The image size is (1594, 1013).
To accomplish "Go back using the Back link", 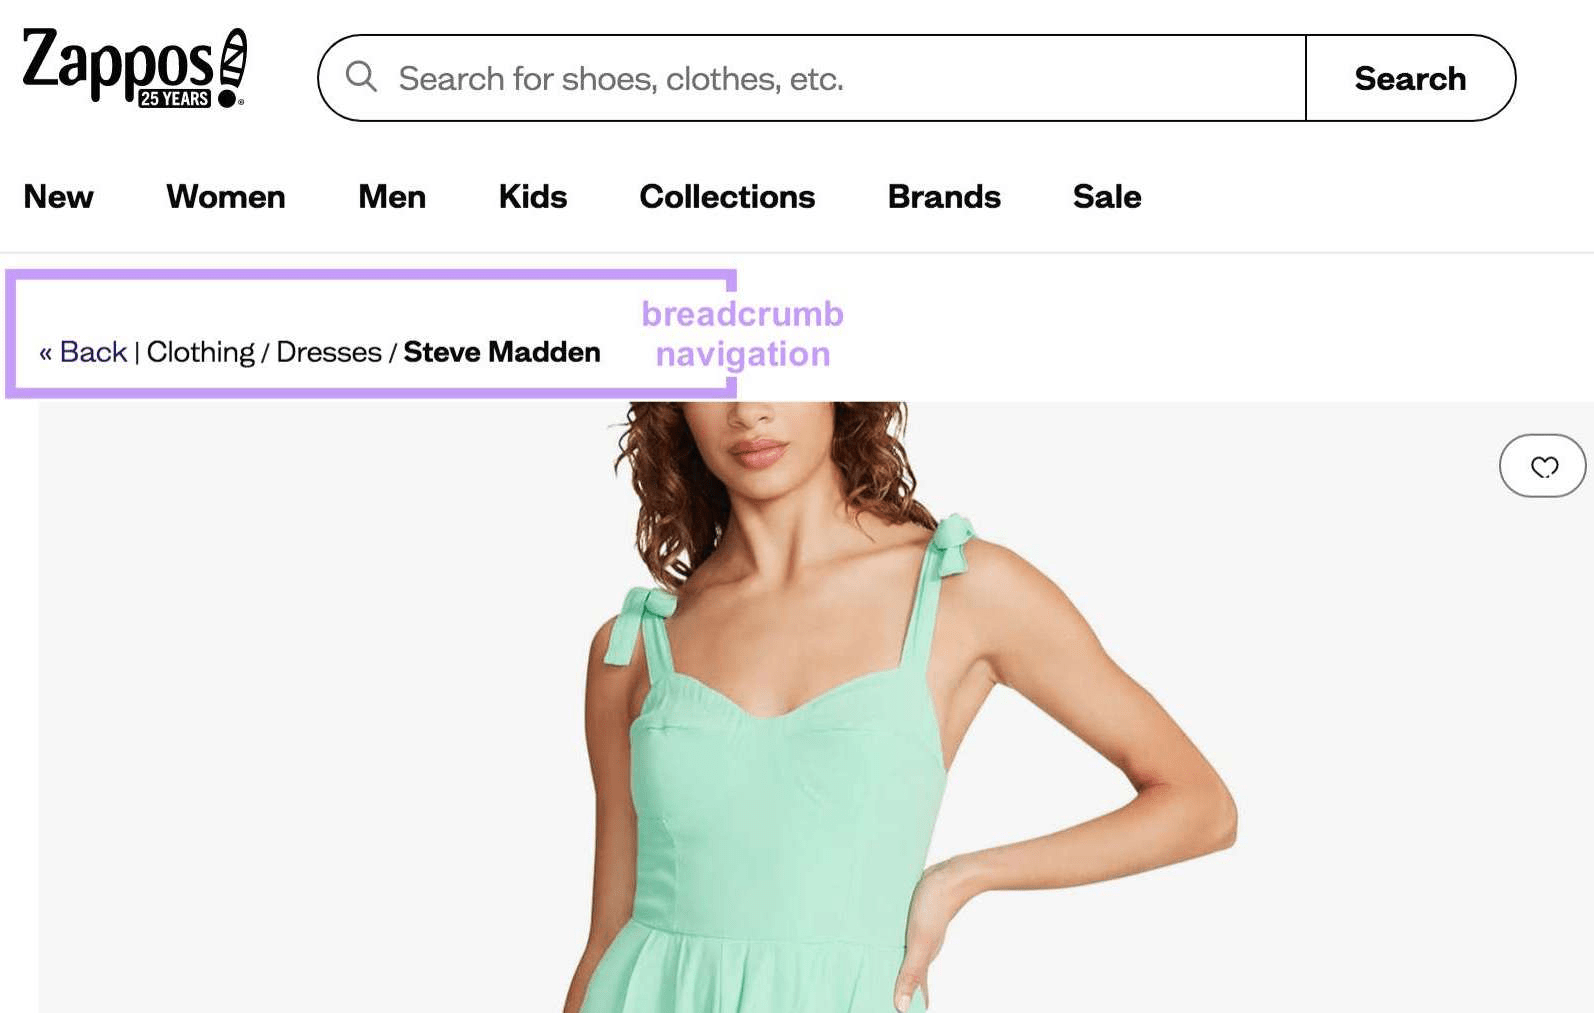I will tap(93, 352).
